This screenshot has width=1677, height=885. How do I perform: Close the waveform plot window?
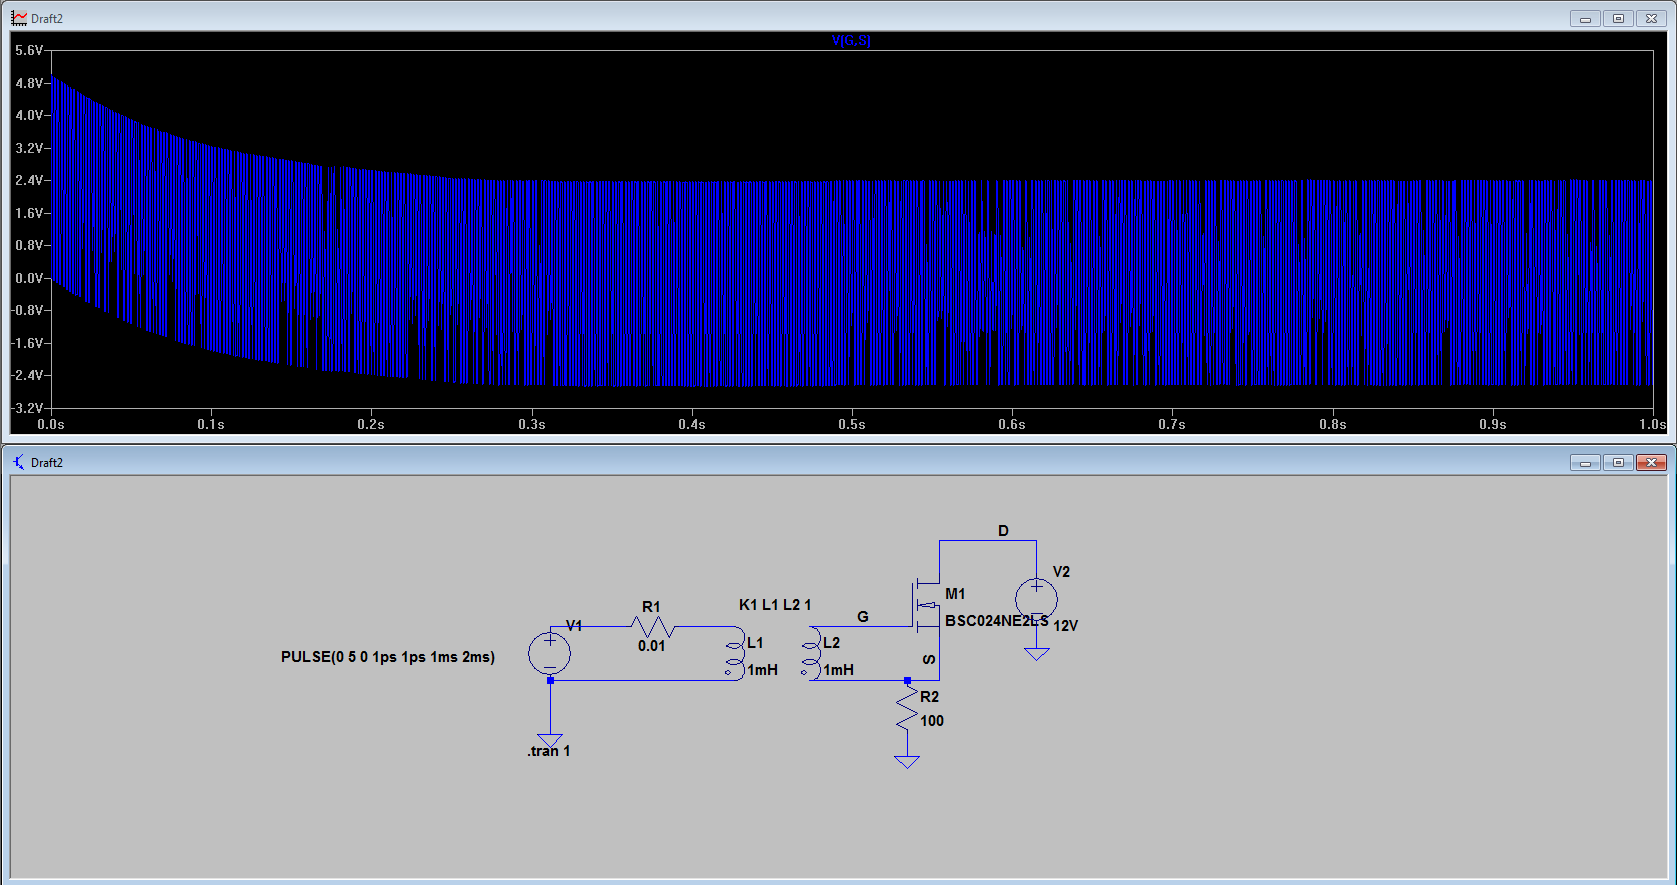pos(1651,18)
